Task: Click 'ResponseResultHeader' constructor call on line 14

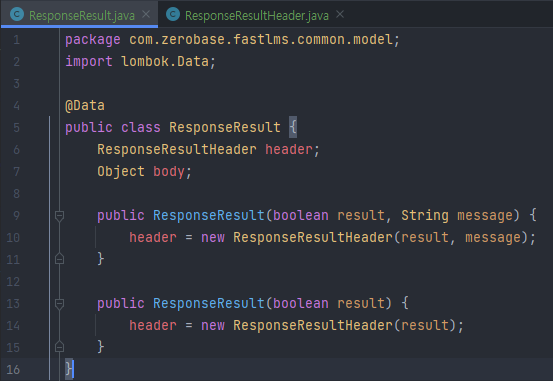Action: 313,325
